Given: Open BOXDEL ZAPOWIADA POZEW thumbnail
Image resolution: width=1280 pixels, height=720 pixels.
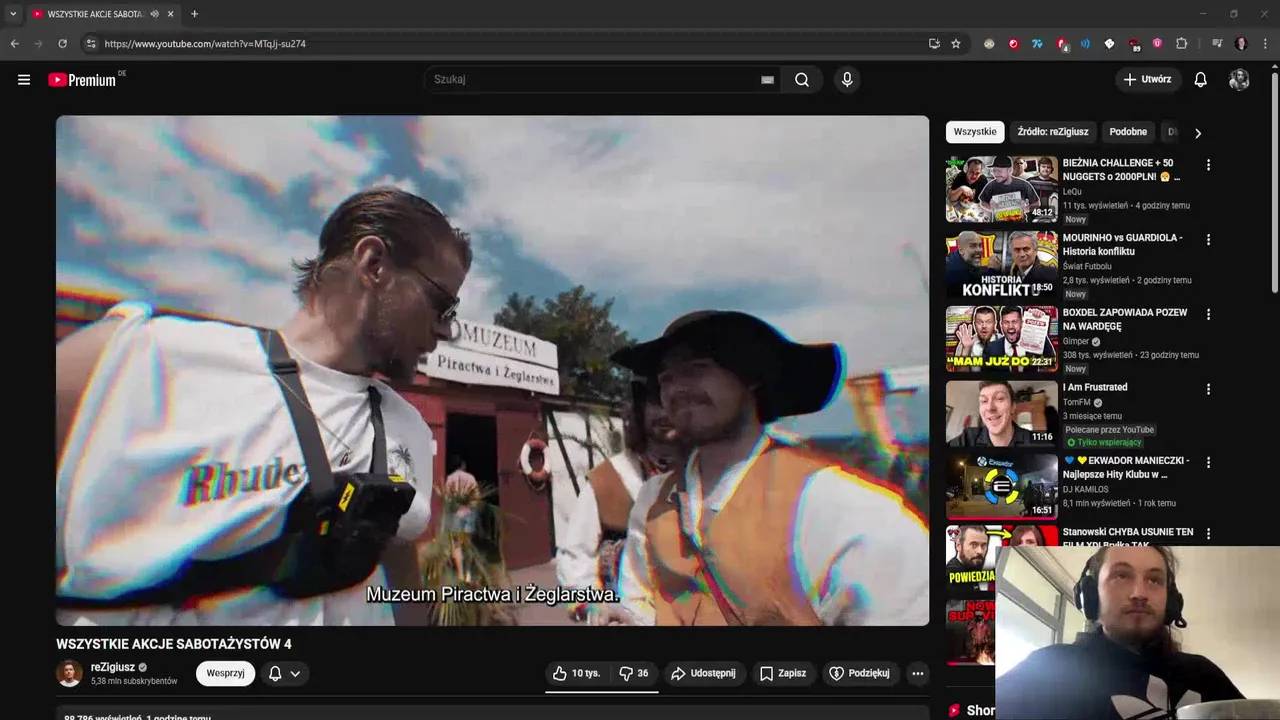Looking at the screenshot, I should (x=1001, y=338).
